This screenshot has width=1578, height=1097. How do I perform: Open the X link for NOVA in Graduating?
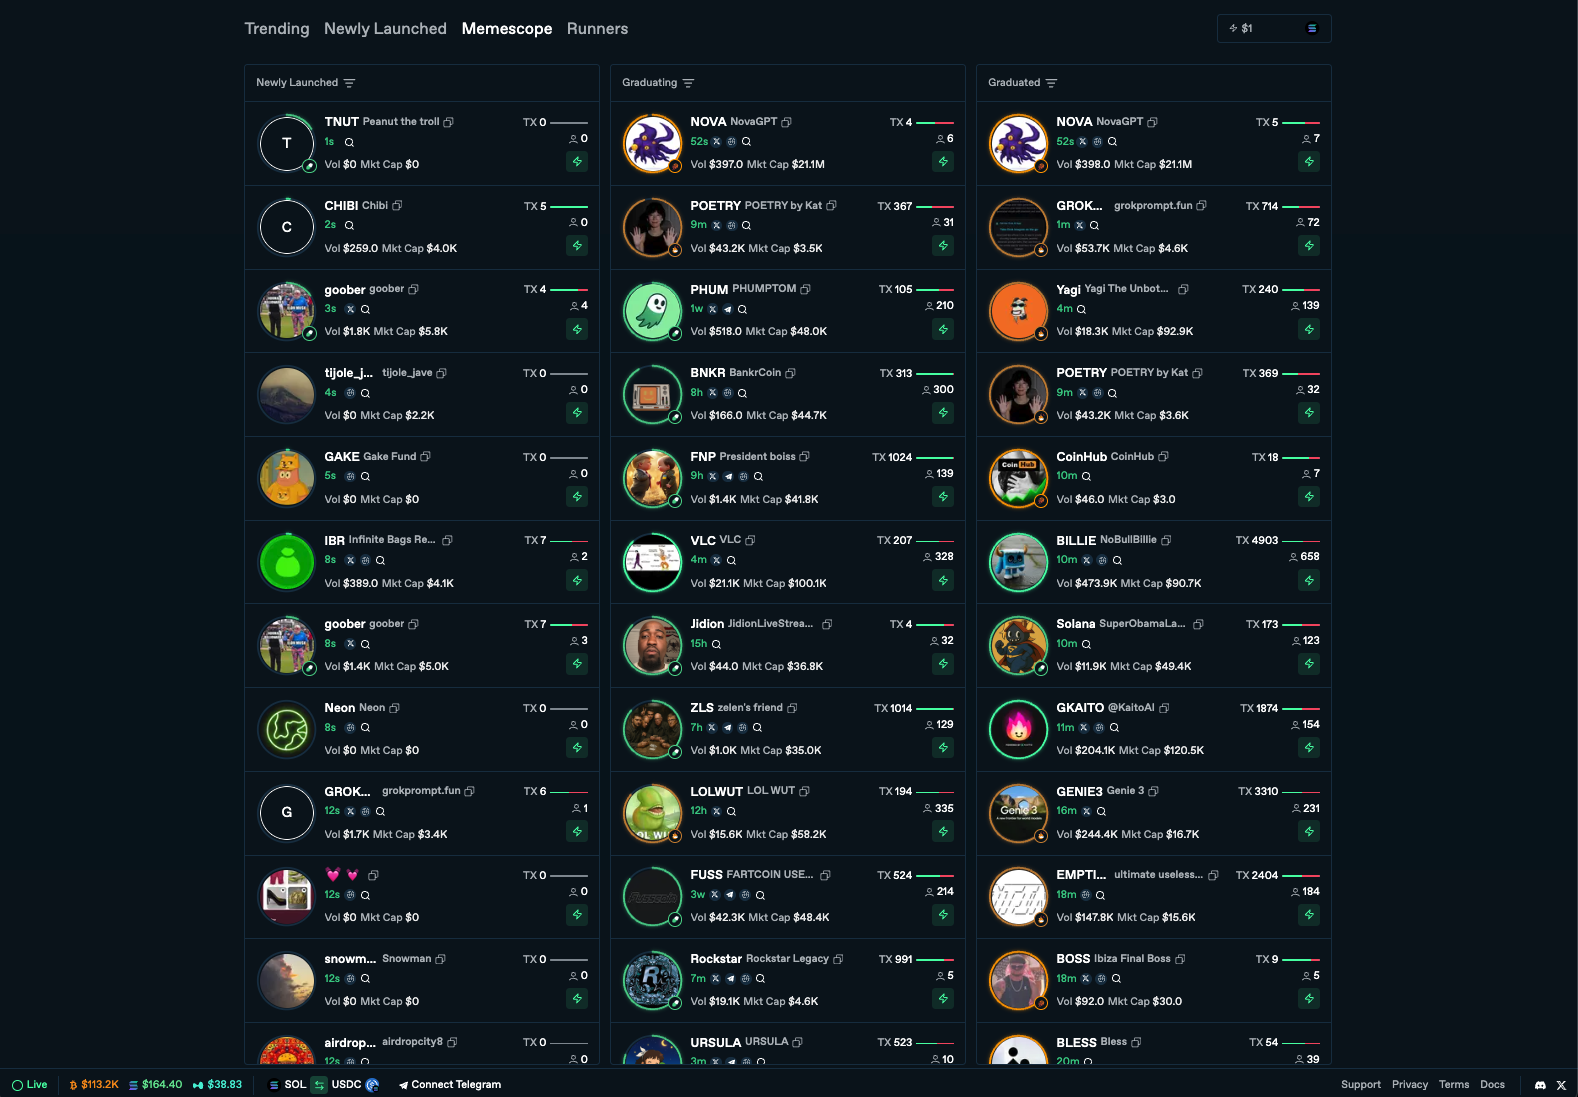coord(716,142)
